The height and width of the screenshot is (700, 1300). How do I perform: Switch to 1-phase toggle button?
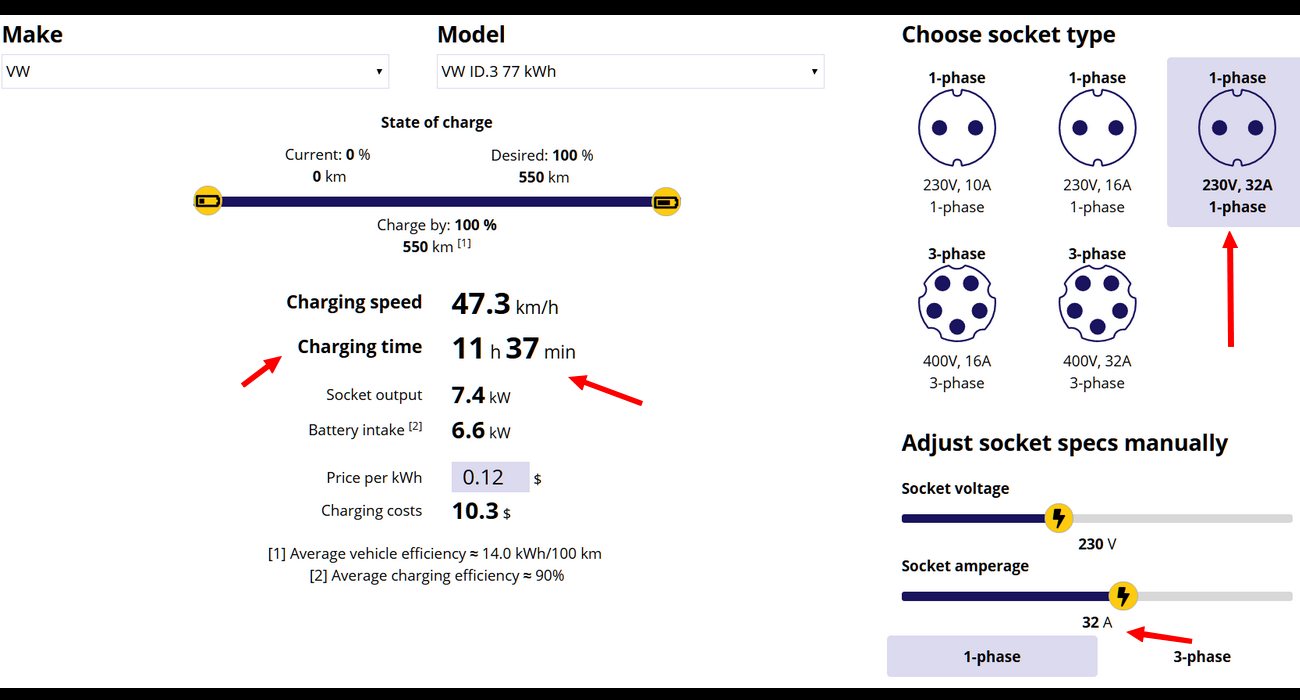[992, 656]
